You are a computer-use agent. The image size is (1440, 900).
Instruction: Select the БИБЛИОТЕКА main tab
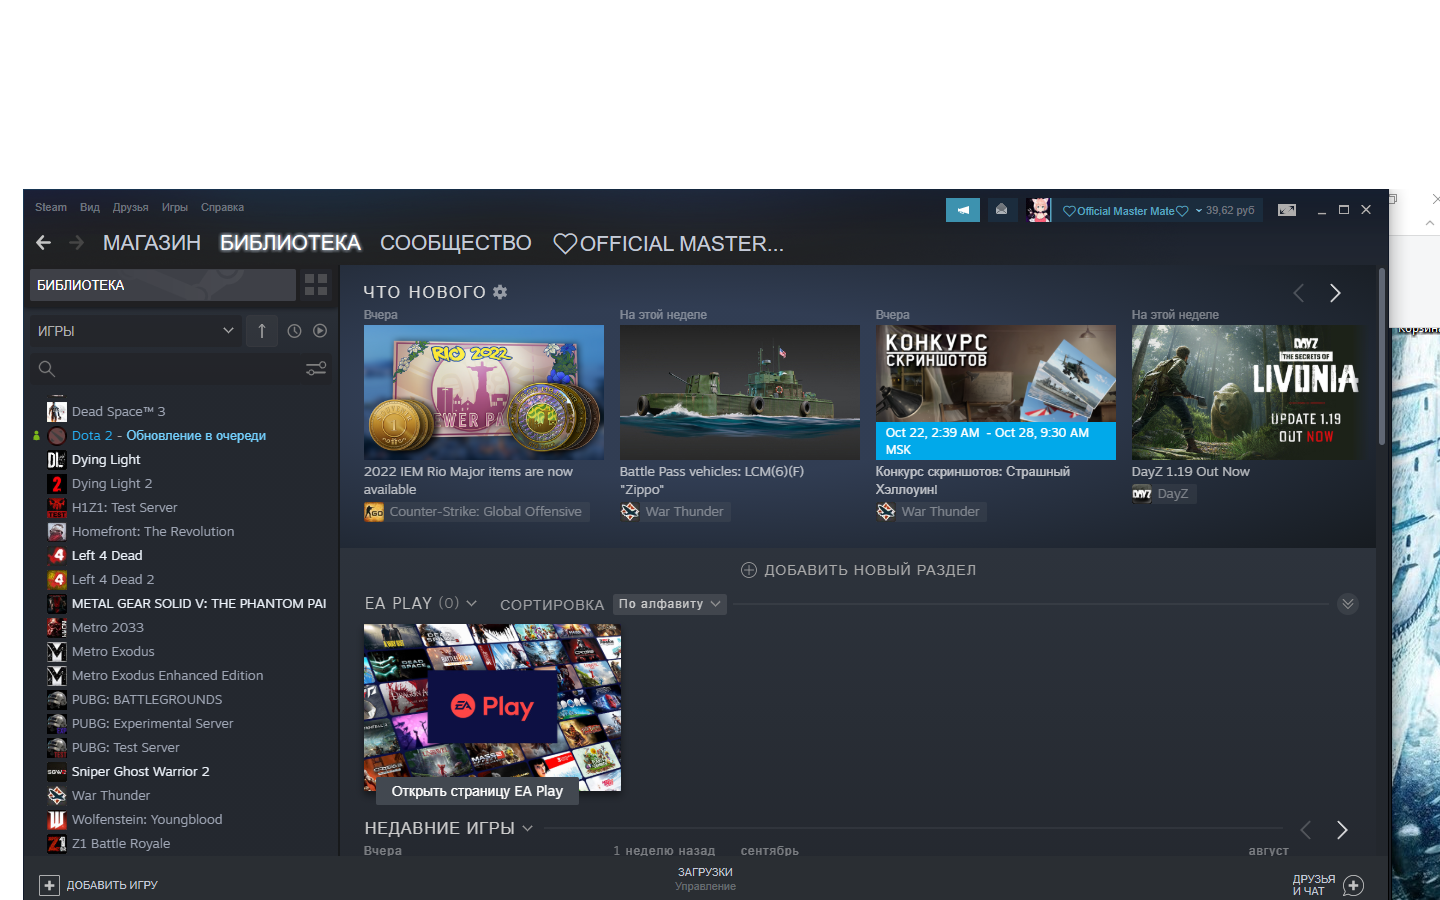(290, 243)
